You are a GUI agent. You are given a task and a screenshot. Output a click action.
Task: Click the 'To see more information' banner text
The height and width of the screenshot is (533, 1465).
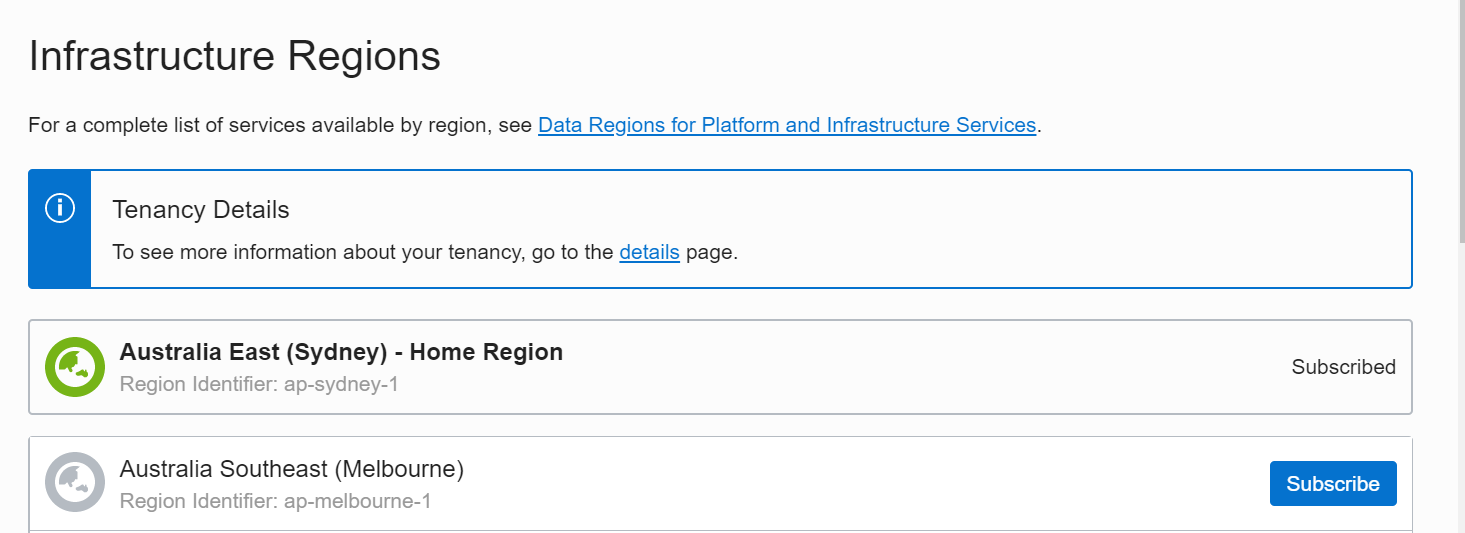pyautogui.click(x=425, y=252)
